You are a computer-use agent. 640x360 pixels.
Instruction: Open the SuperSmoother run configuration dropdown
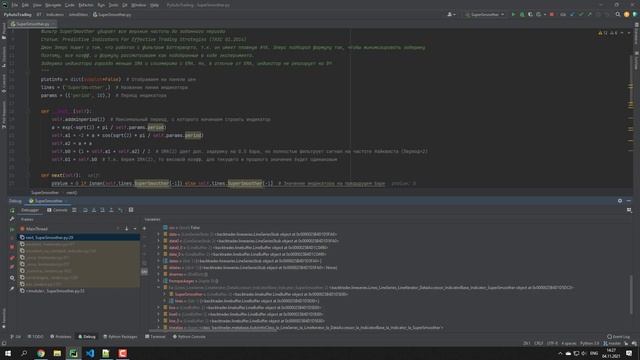484,14
